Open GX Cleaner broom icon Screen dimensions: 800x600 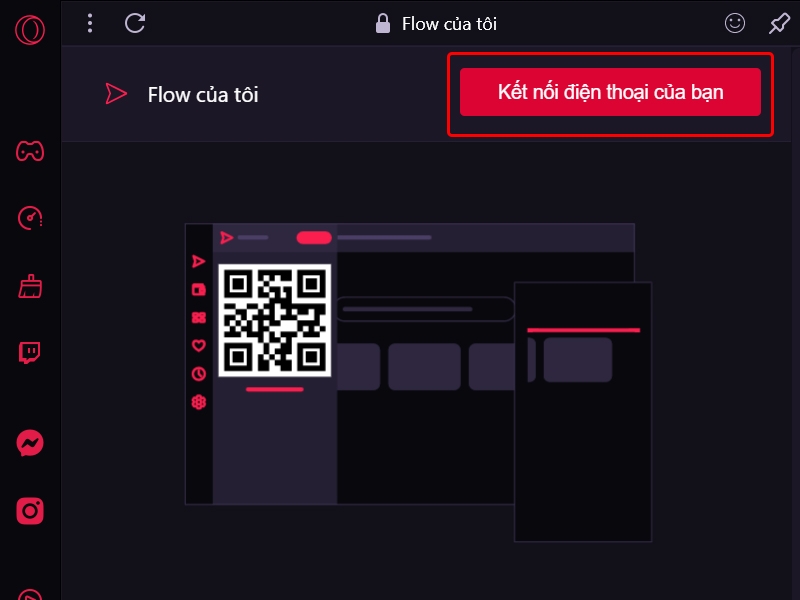(x=30, y=286)
